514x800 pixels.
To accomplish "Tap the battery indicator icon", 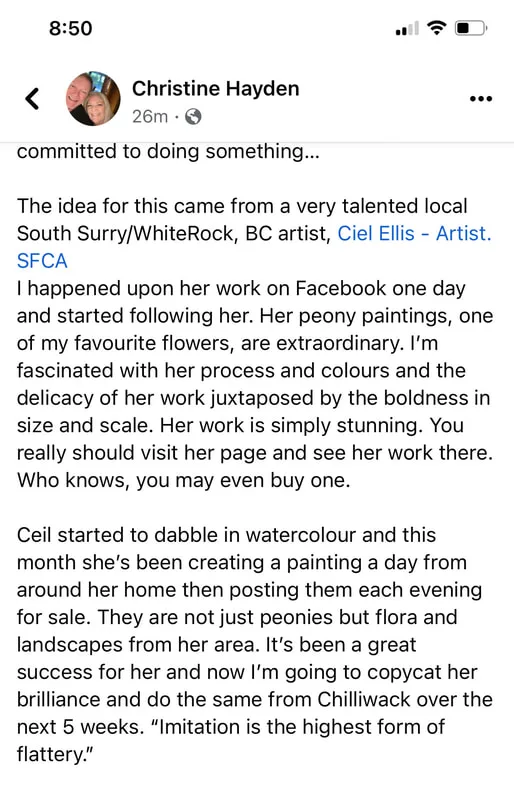I will coord(471,28).
